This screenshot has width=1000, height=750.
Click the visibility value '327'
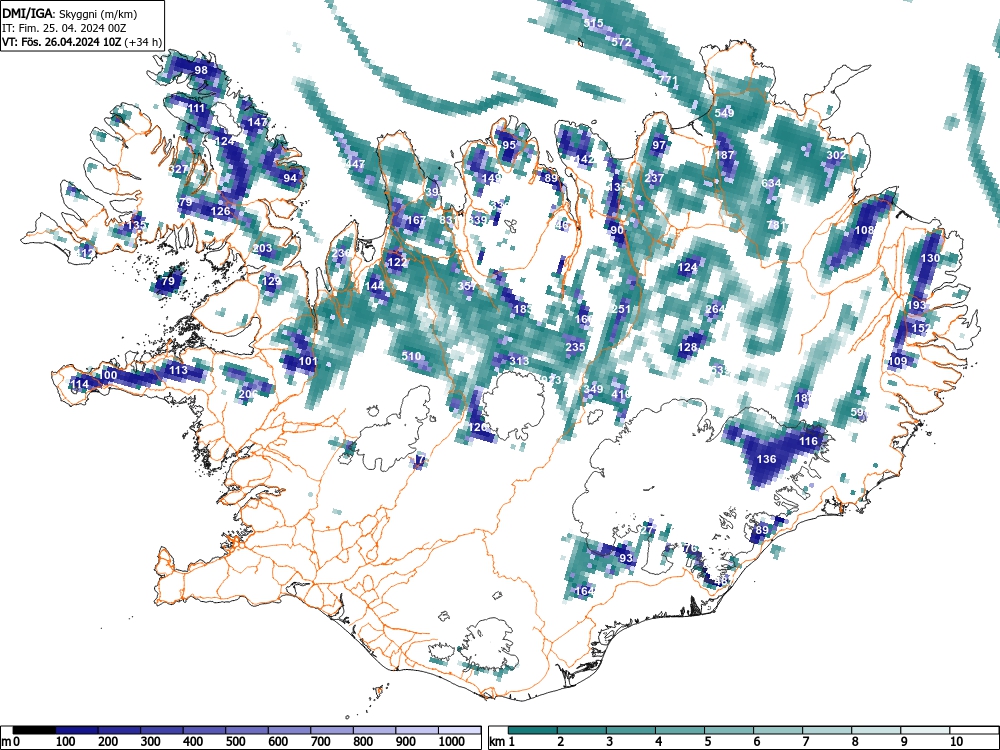coord(179,169)
